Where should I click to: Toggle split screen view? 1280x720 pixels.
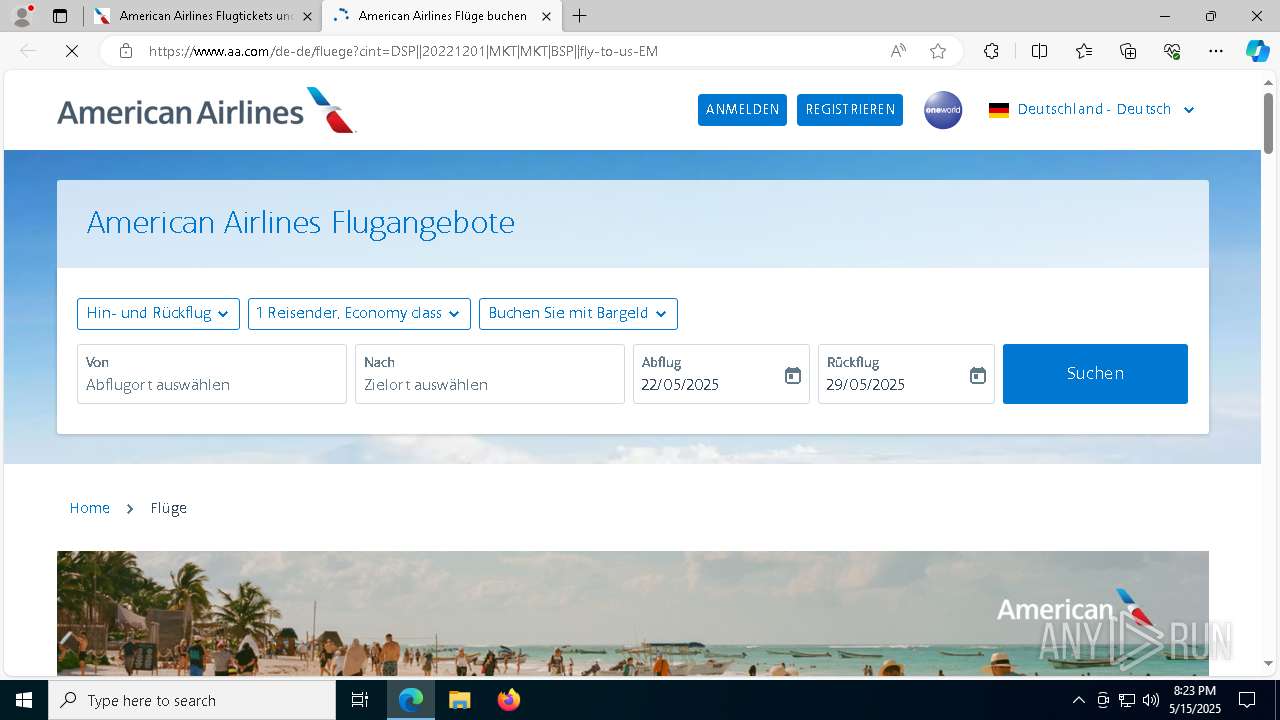1039,51
